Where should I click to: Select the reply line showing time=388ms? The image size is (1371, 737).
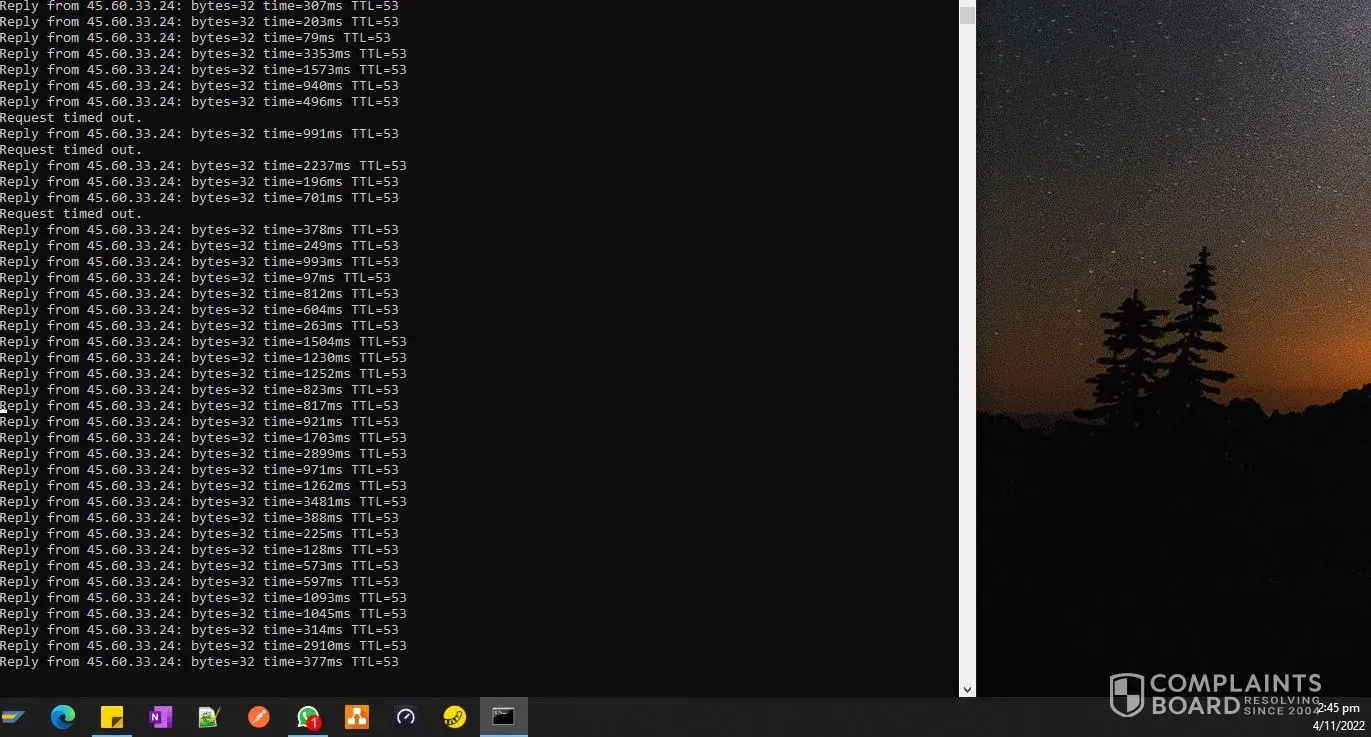pos(199,518)
